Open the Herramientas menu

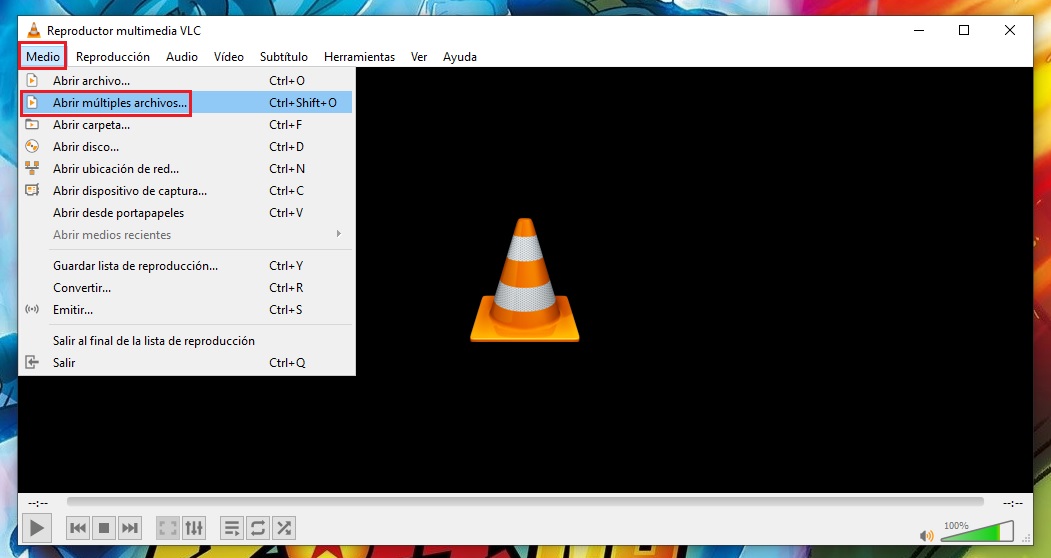click(x=359, y=57)
